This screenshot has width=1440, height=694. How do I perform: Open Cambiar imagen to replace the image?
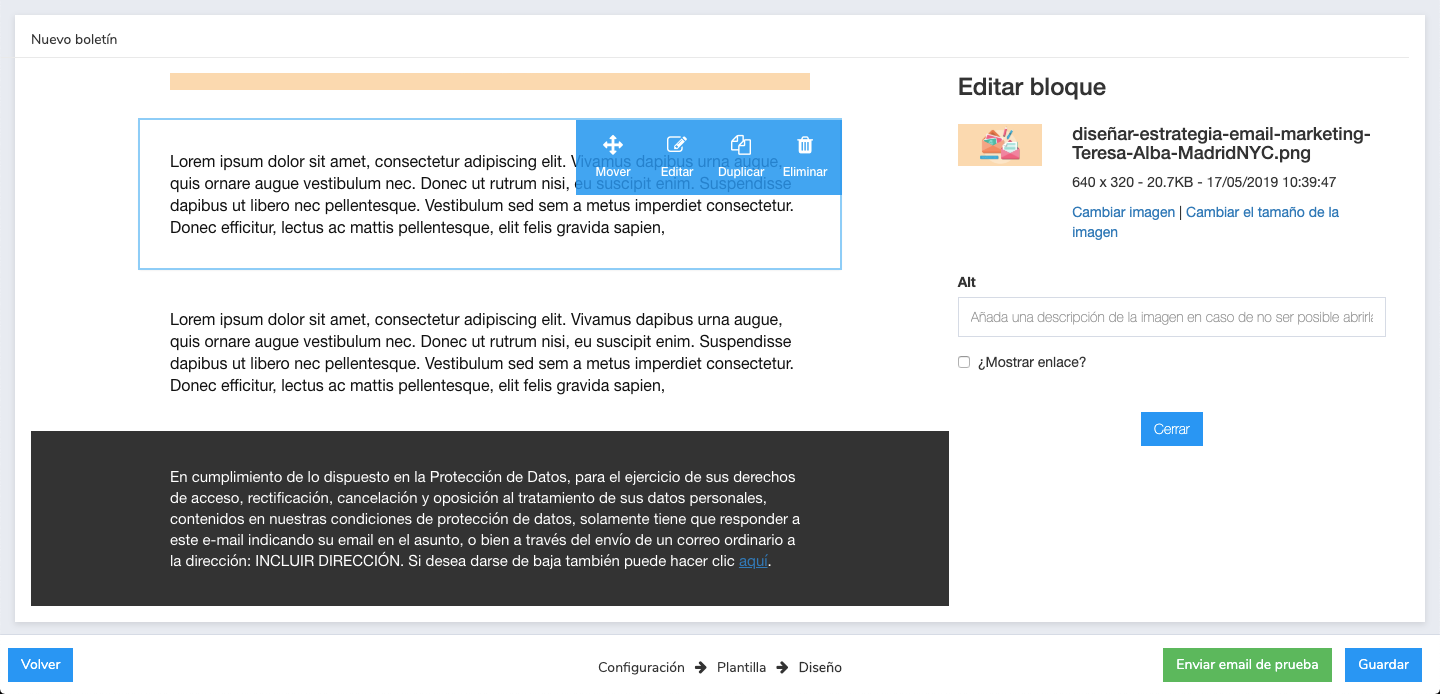click(1121, 212)
